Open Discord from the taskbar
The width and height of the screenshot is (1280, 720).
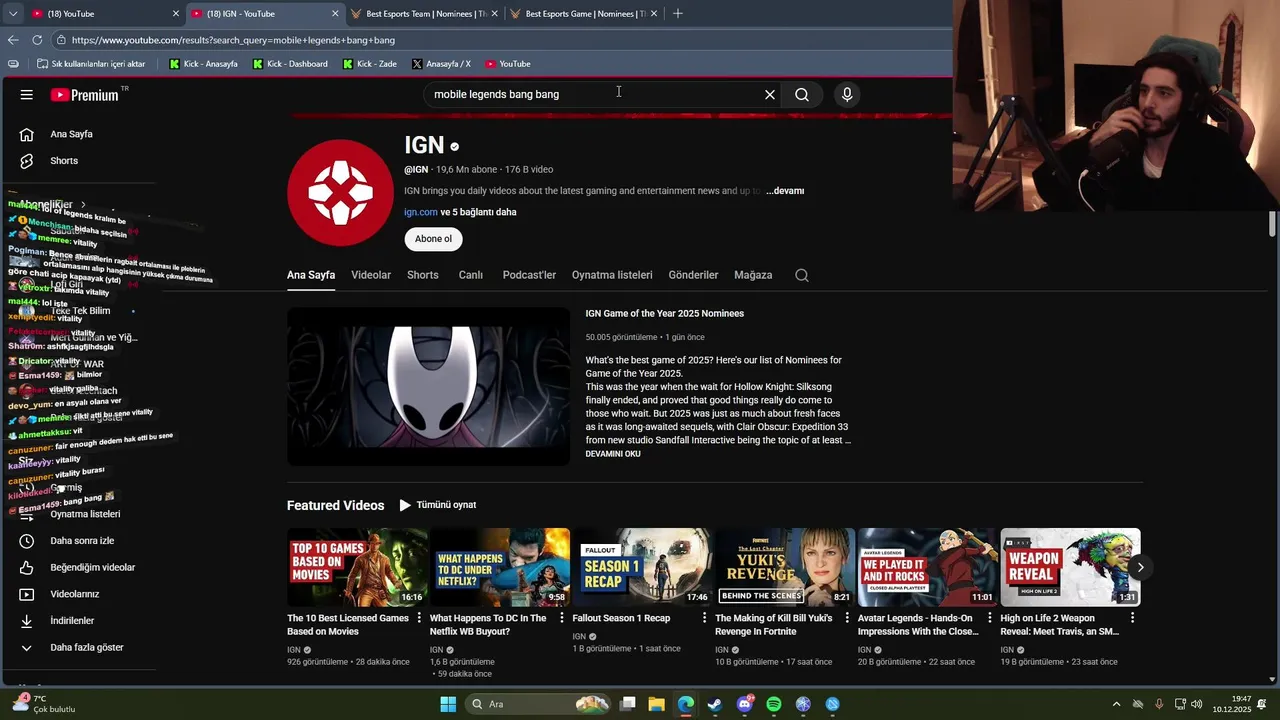(x=744, y=704)
